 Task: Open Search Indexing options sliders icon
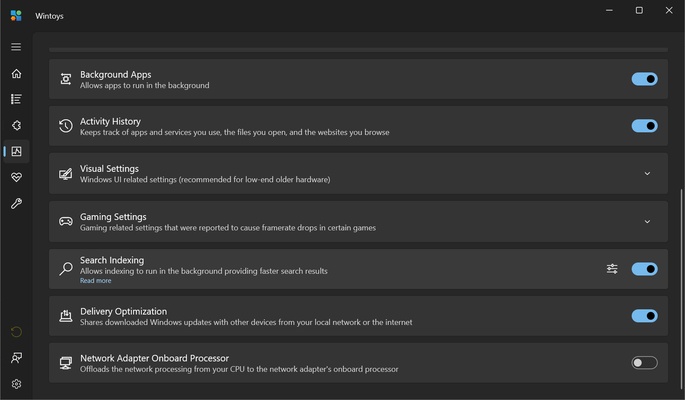(612, 269)
